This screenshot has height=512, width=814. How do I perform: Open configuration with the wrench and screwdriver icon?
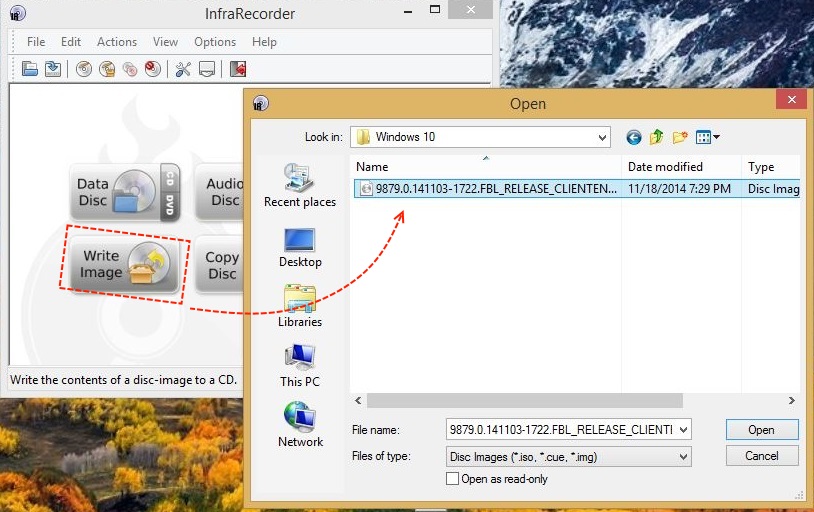pyautogui.click(x=183, y=69)
